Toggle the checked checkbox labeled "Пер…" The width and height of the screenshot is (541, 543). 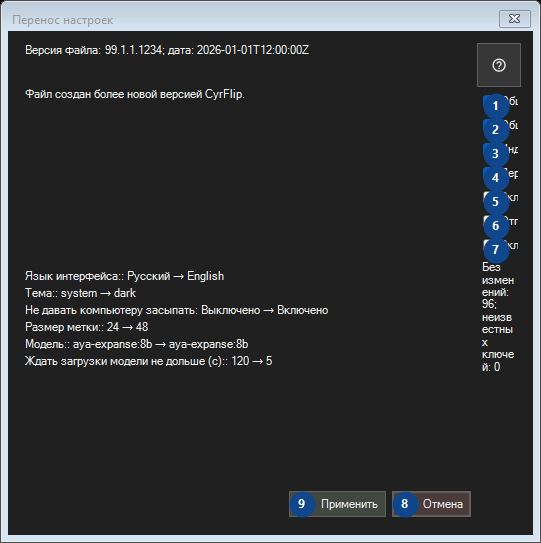[500, 173]
